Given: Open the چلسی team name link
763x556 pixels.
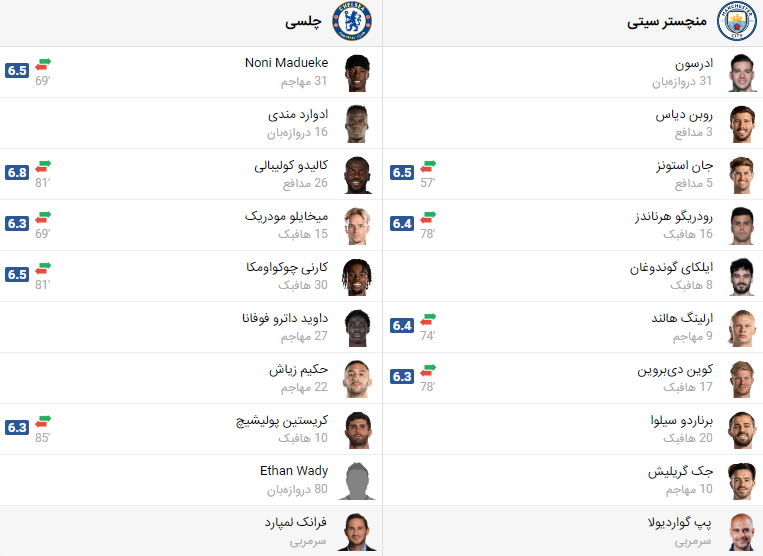Looking at the screenshot, I should coord(303,22).
